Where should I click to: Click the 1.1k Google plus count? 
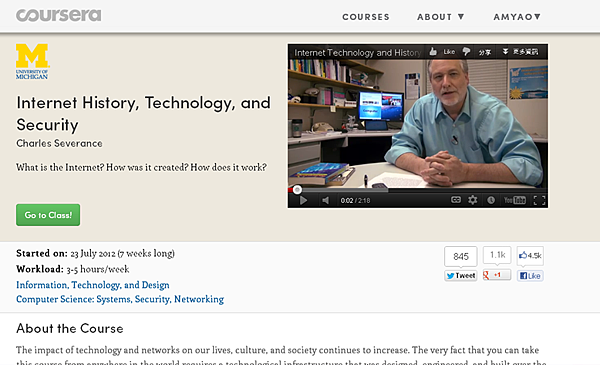tap(497, 255)
